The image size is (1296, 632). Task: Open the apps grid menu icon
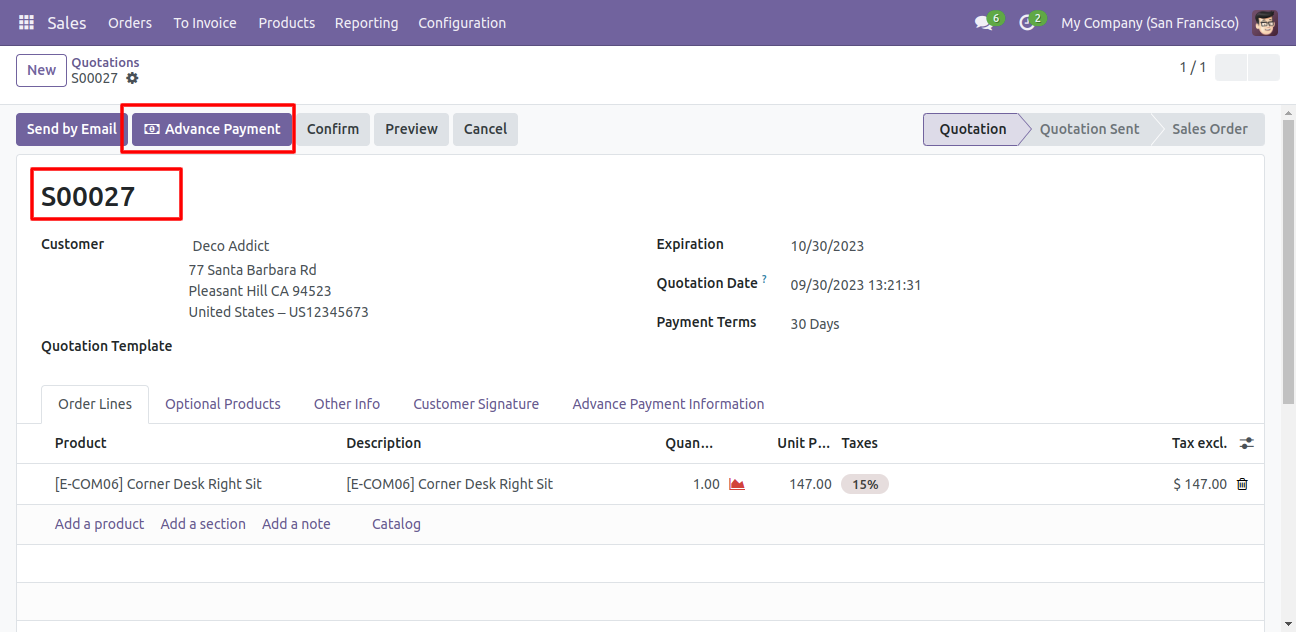pyautogui.click(x=26, y=22)
